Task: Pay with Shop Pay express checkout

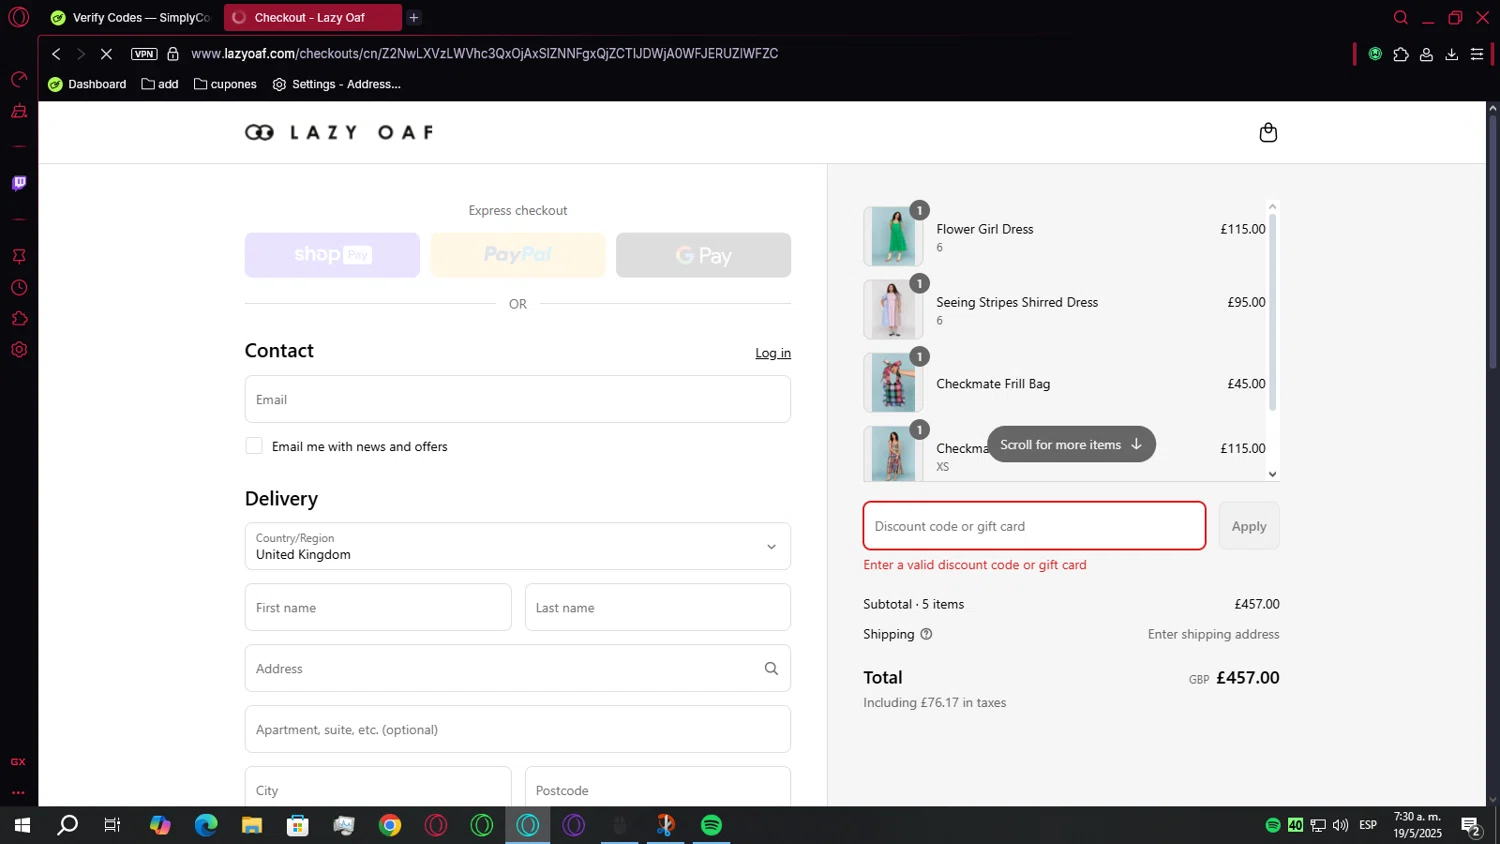Action: pyautogui.click(x=332, y=255)
